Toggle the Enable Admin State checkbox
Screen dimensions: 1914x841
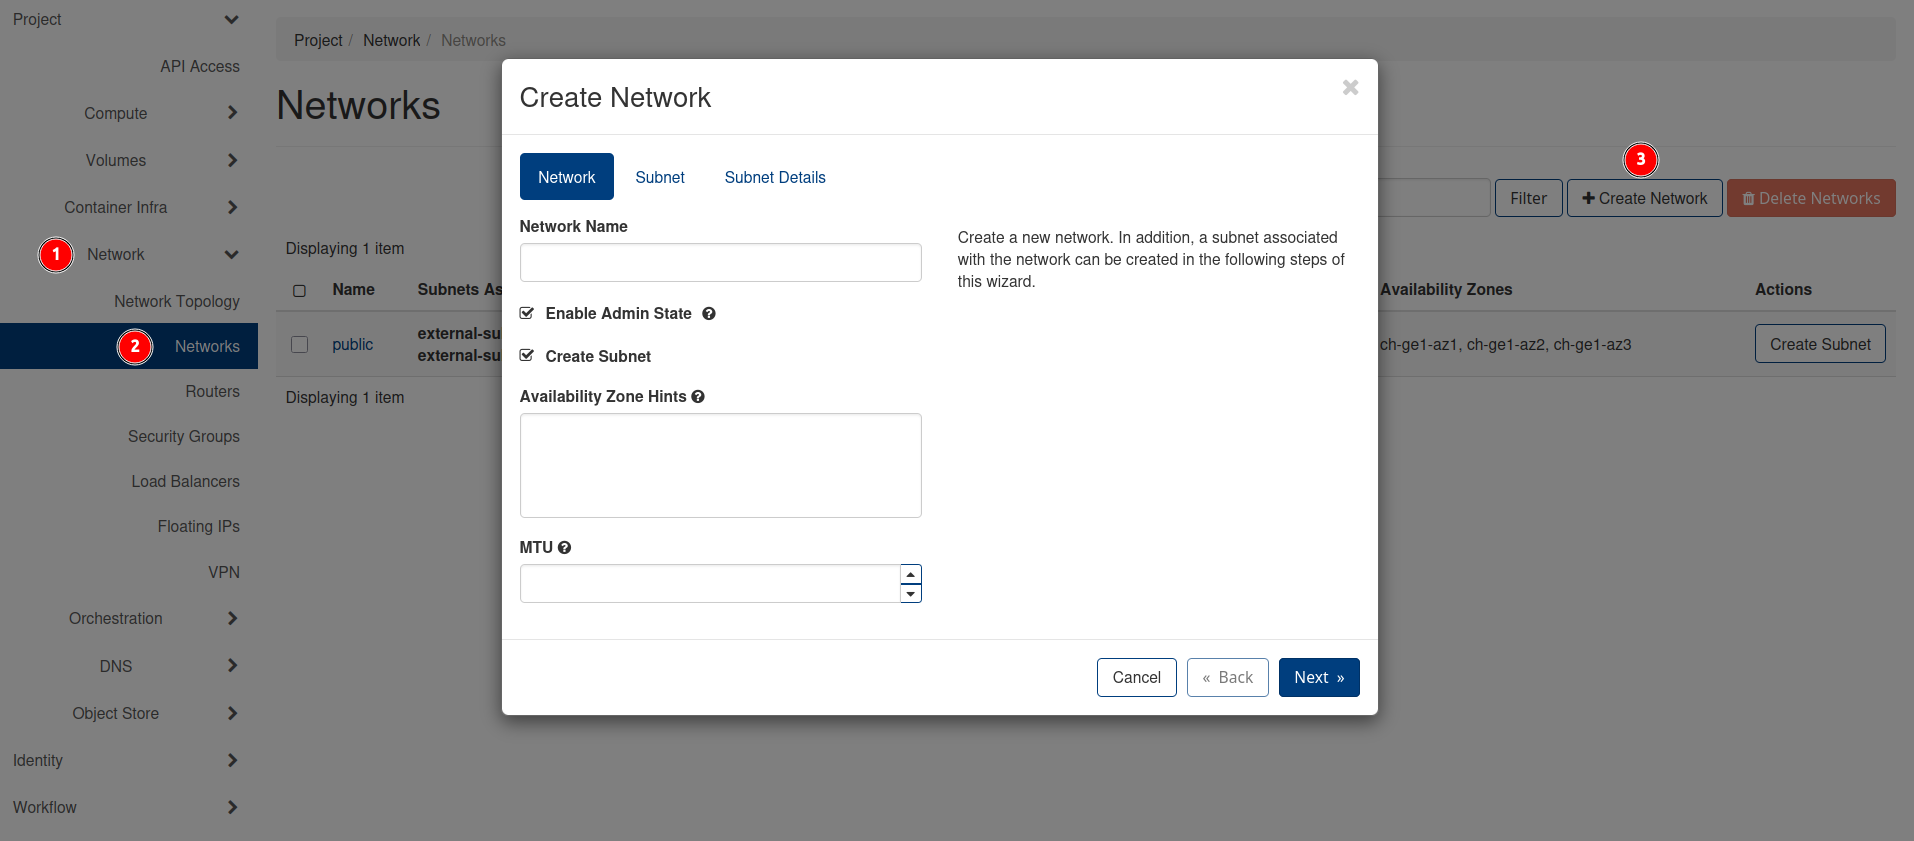coord(527,314)
